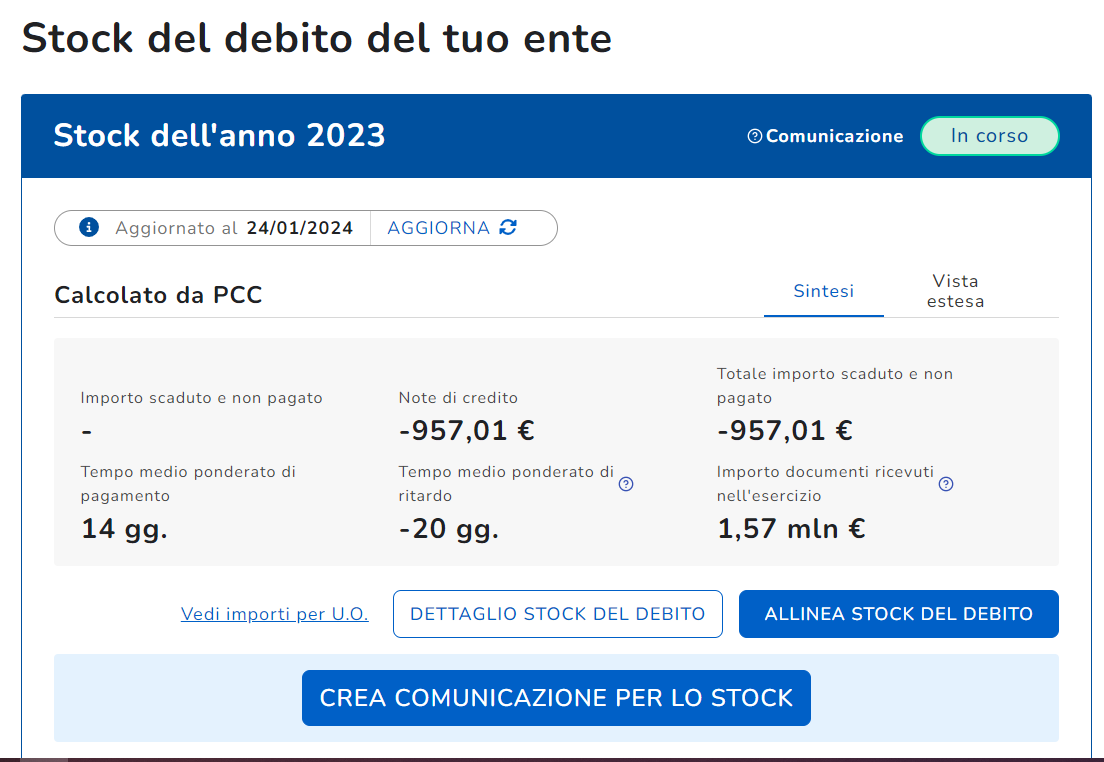This screenshot has width=1104, height=762.
Task: Open help for Tempo medio ponderato di ritardo
Action: [626, 484]
